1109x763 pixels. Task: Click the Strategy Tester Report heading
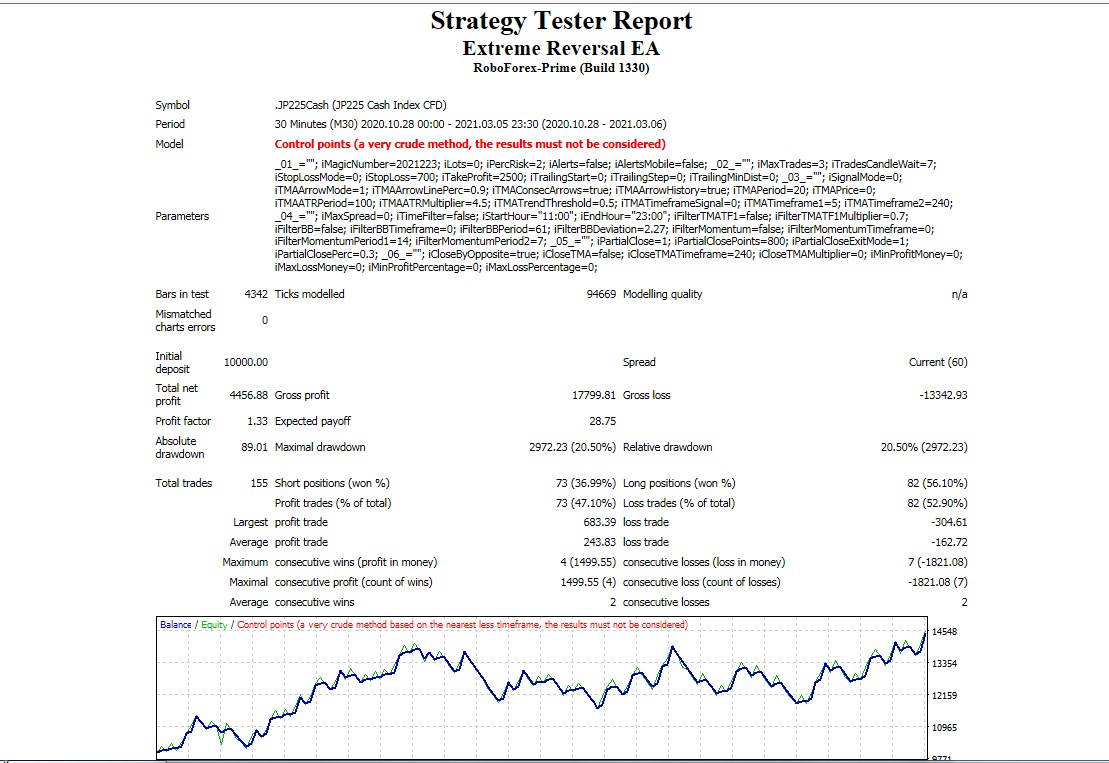click(561, 21)
